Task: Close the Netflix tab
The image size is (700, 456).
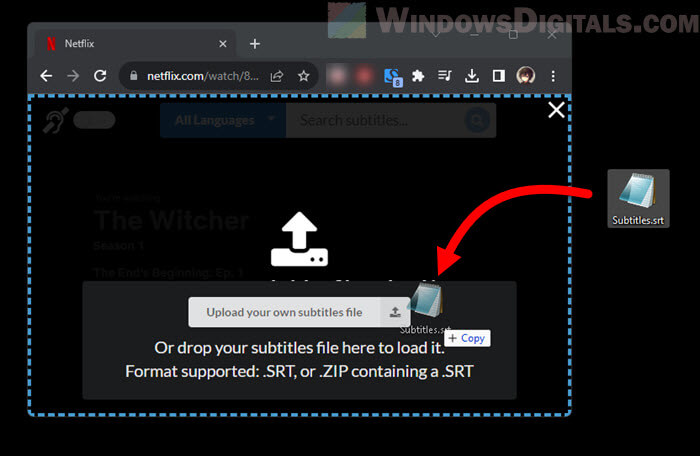Action: coord(223,44)
